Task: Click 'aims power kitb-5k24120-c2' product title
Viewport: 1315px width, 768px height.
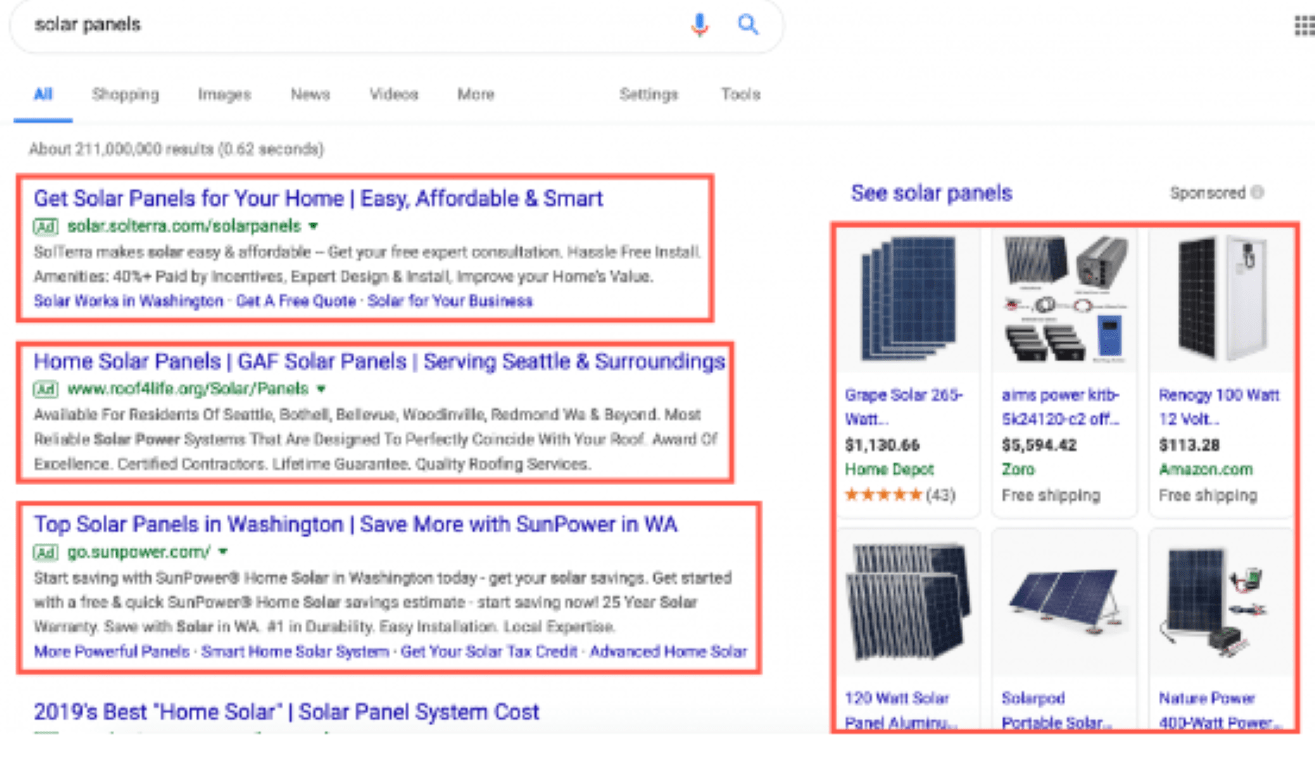Action: [1061, 407]
